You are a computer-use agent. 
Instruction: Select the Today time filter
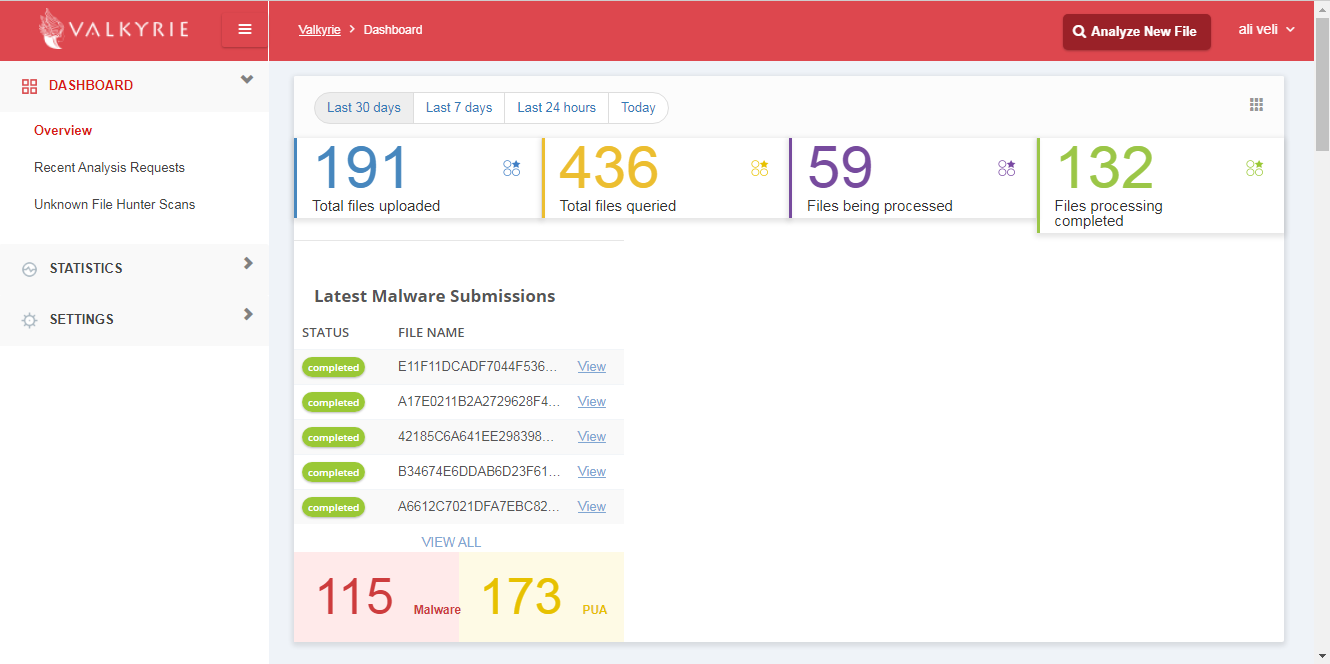tap(638, 108)
